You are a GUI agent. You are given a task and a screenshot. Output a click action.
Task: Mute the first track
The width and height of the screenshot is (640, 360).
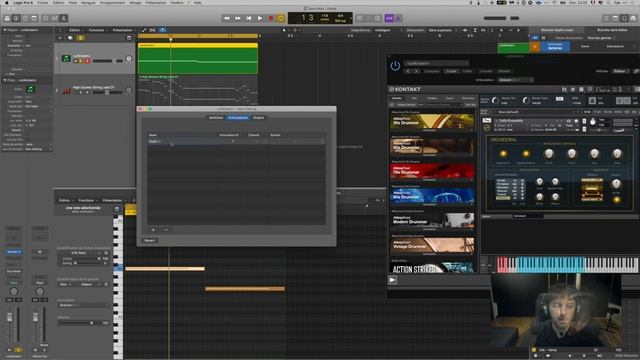[x=76, y=61]
